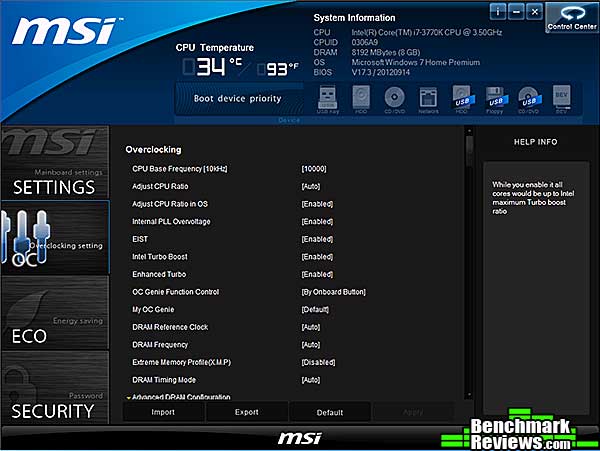Select the DRAM Frequency label
This screenshot has height=451, width=600.
pos(160,345)
